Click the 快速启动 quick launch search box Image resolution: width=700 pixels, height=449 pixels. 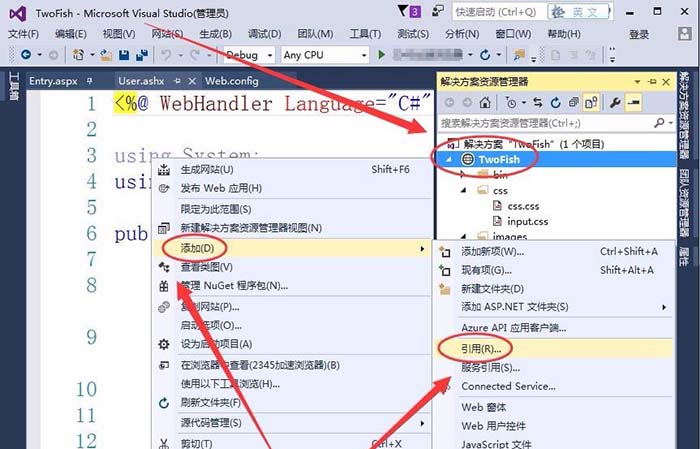499,12
